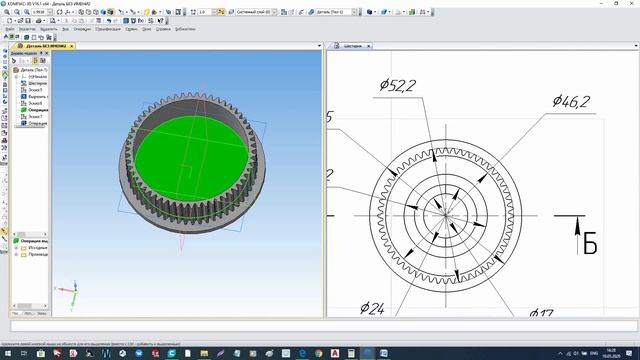This screenshot has height=360, width=640.
Task: Select Эскиз:5 in the model tree
Action: [32, 90]
